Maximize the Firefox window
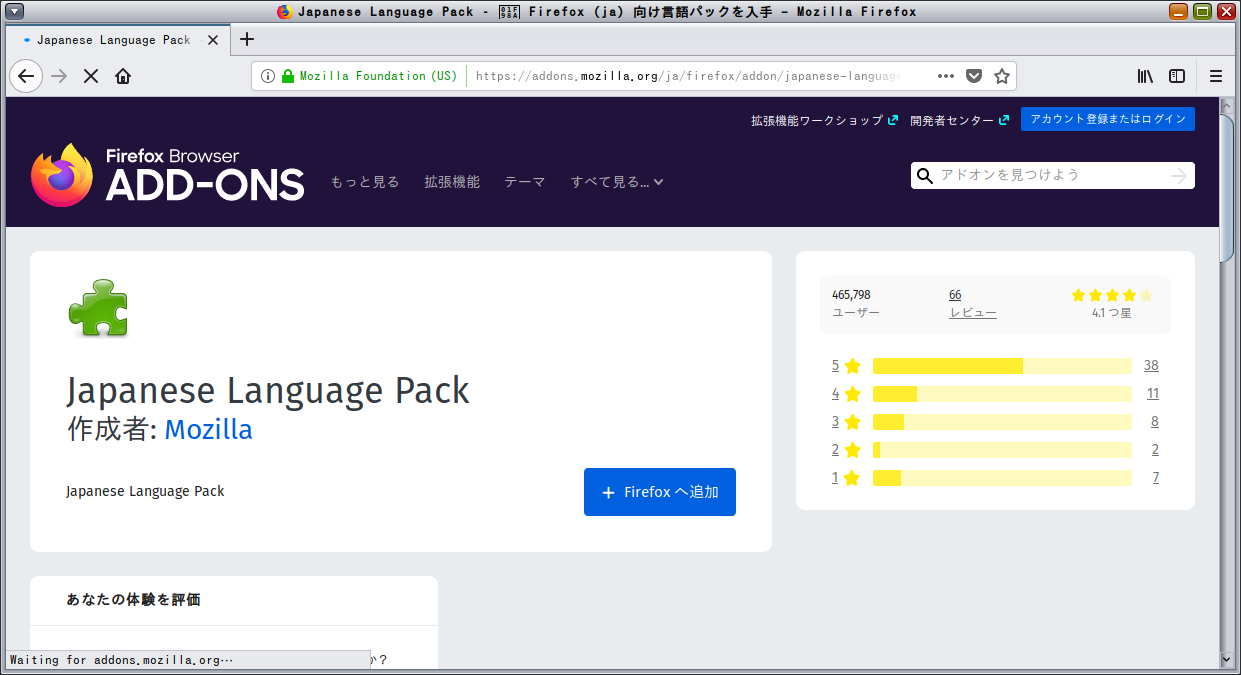Viewport: 1241px width, 675px height. [1203, 12]
